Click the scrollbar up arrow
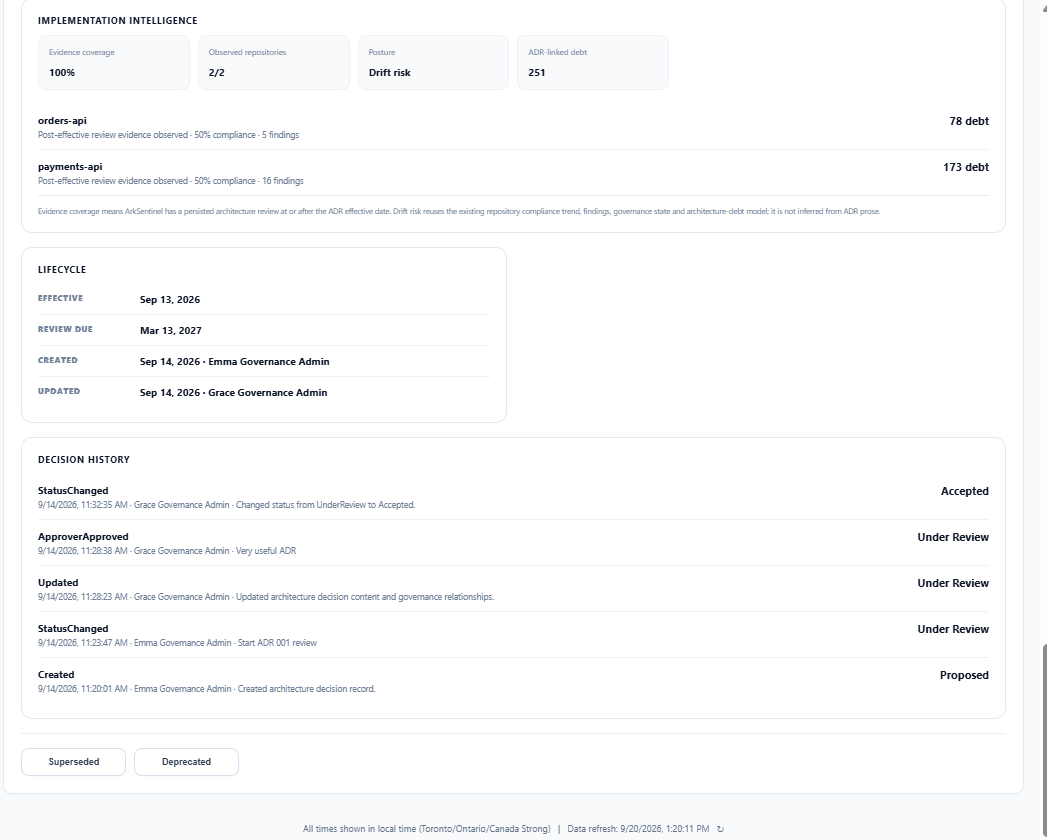Image resolution: width=1047 pixels, height=840 pixels. coord(1043,3)
